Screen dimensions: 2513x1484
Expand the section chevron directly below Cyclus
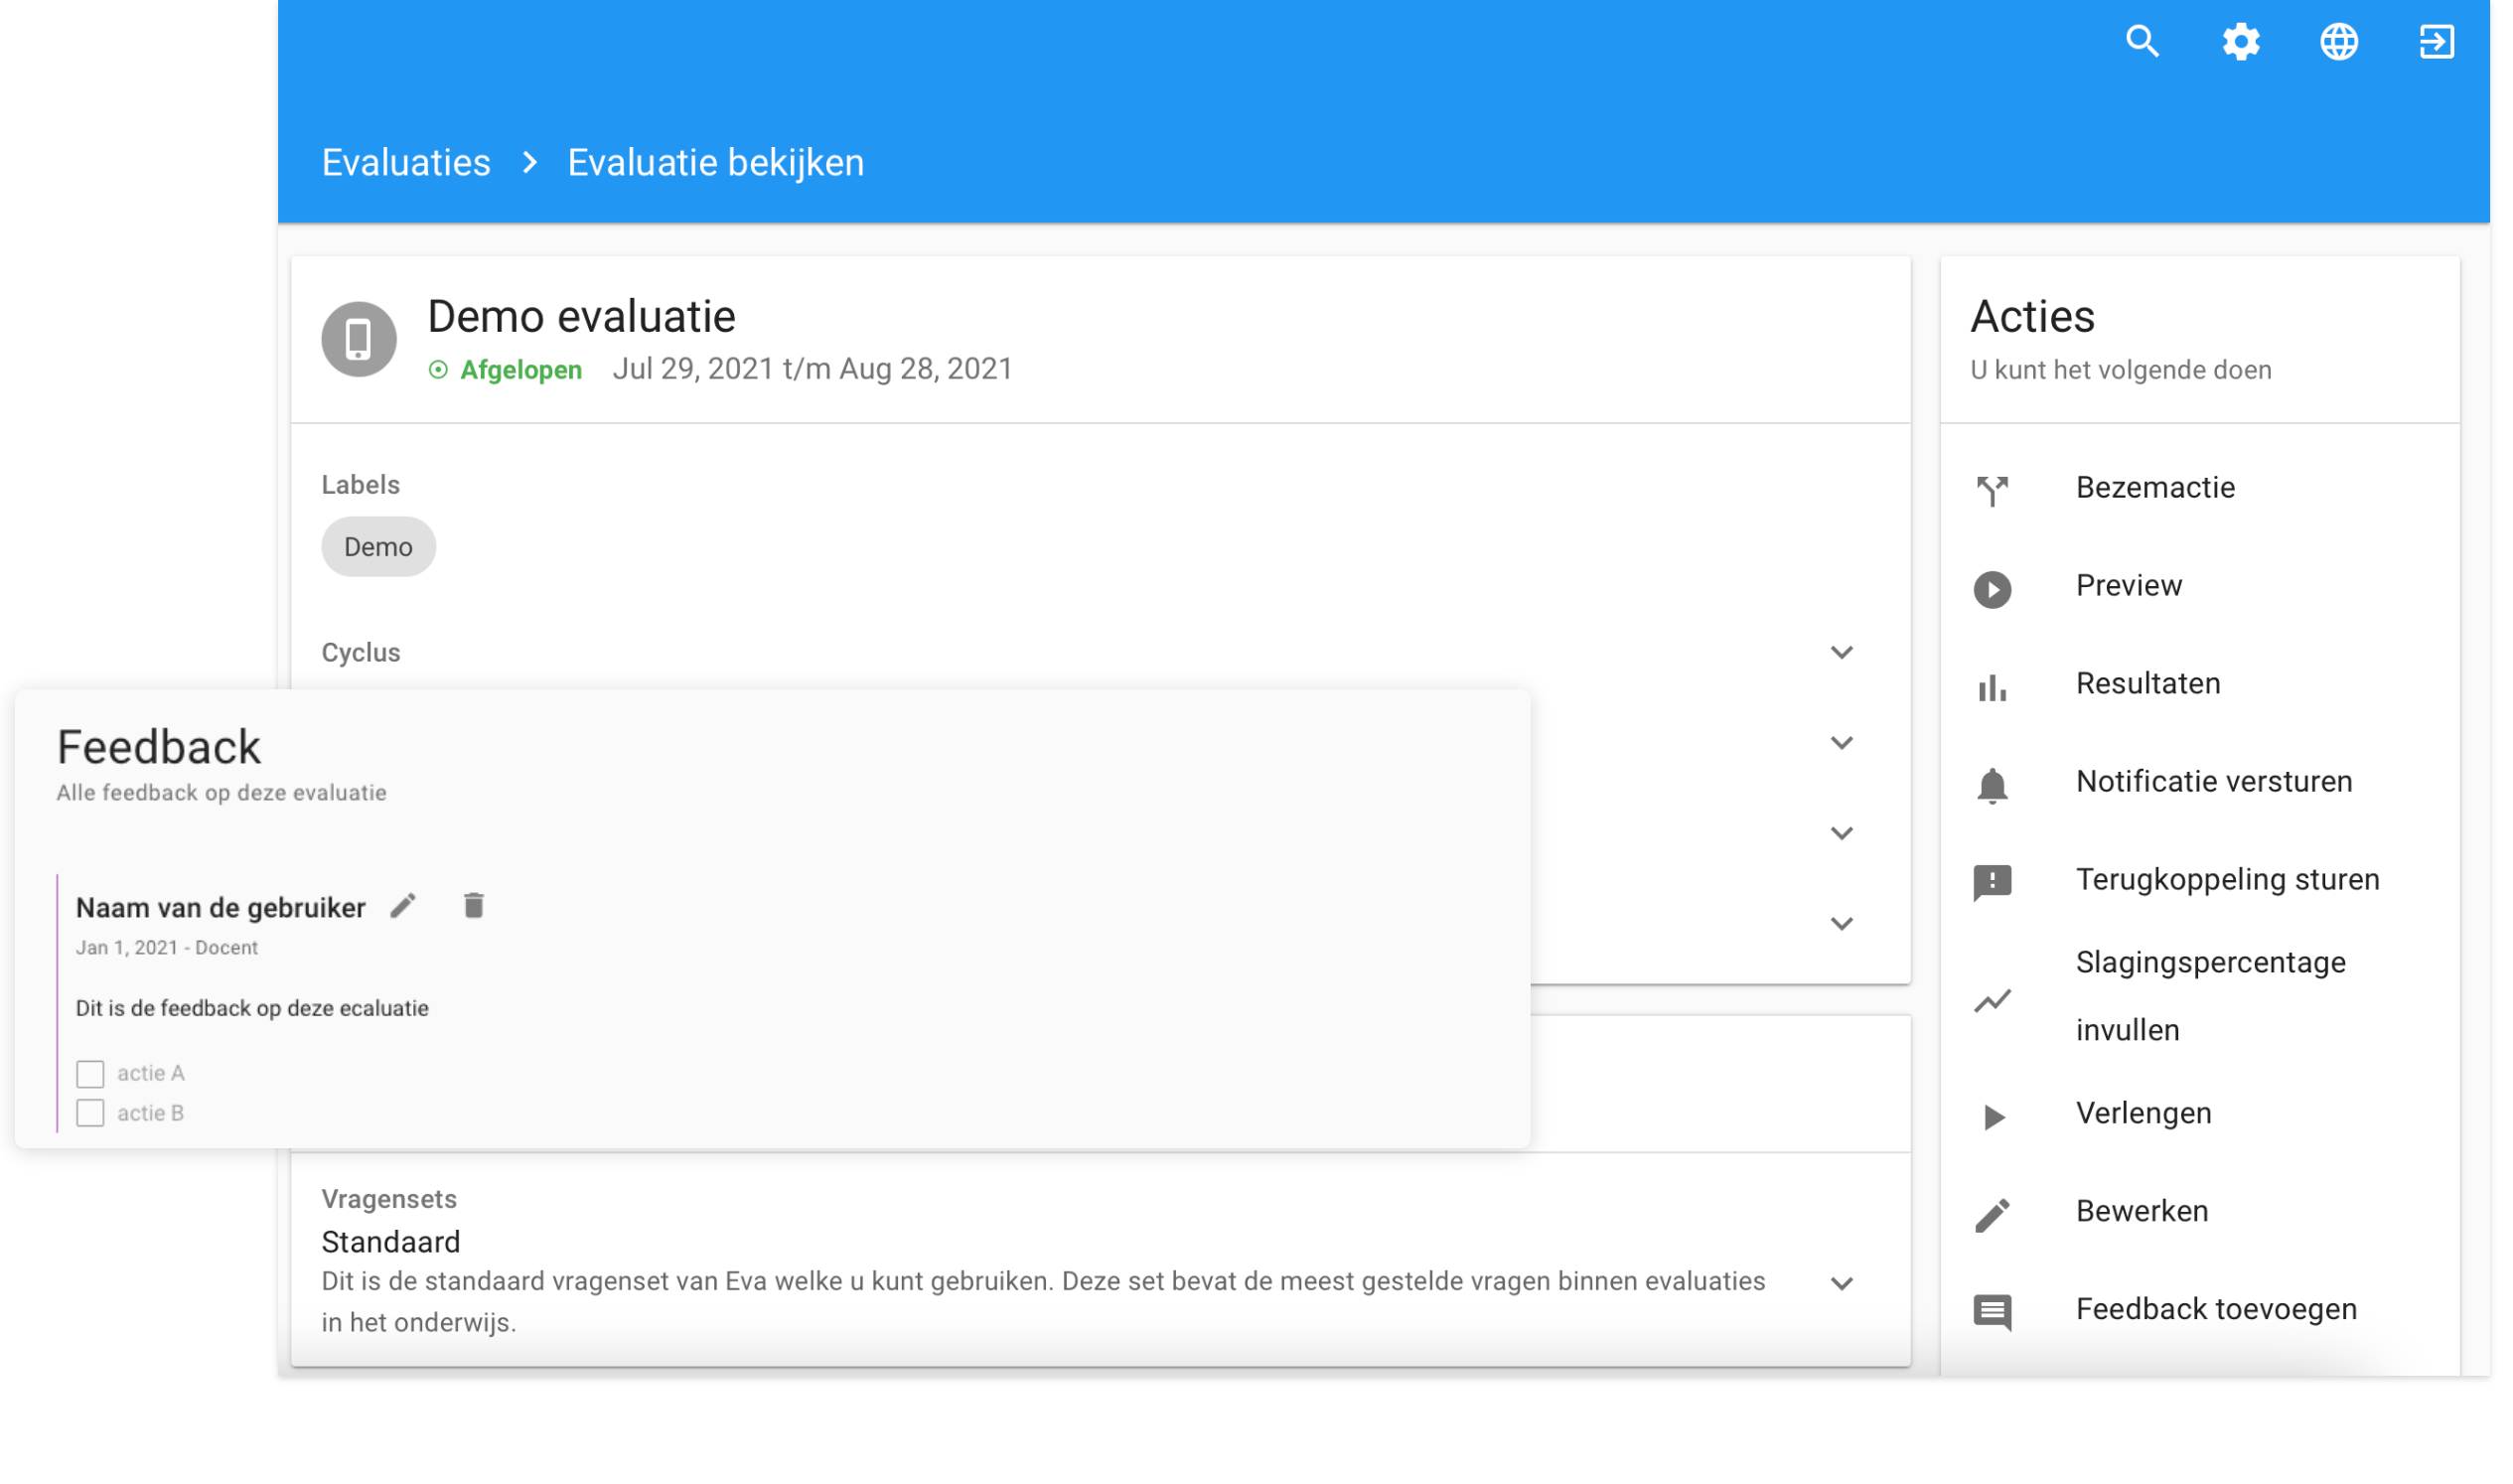click(x=1841, y=743)
